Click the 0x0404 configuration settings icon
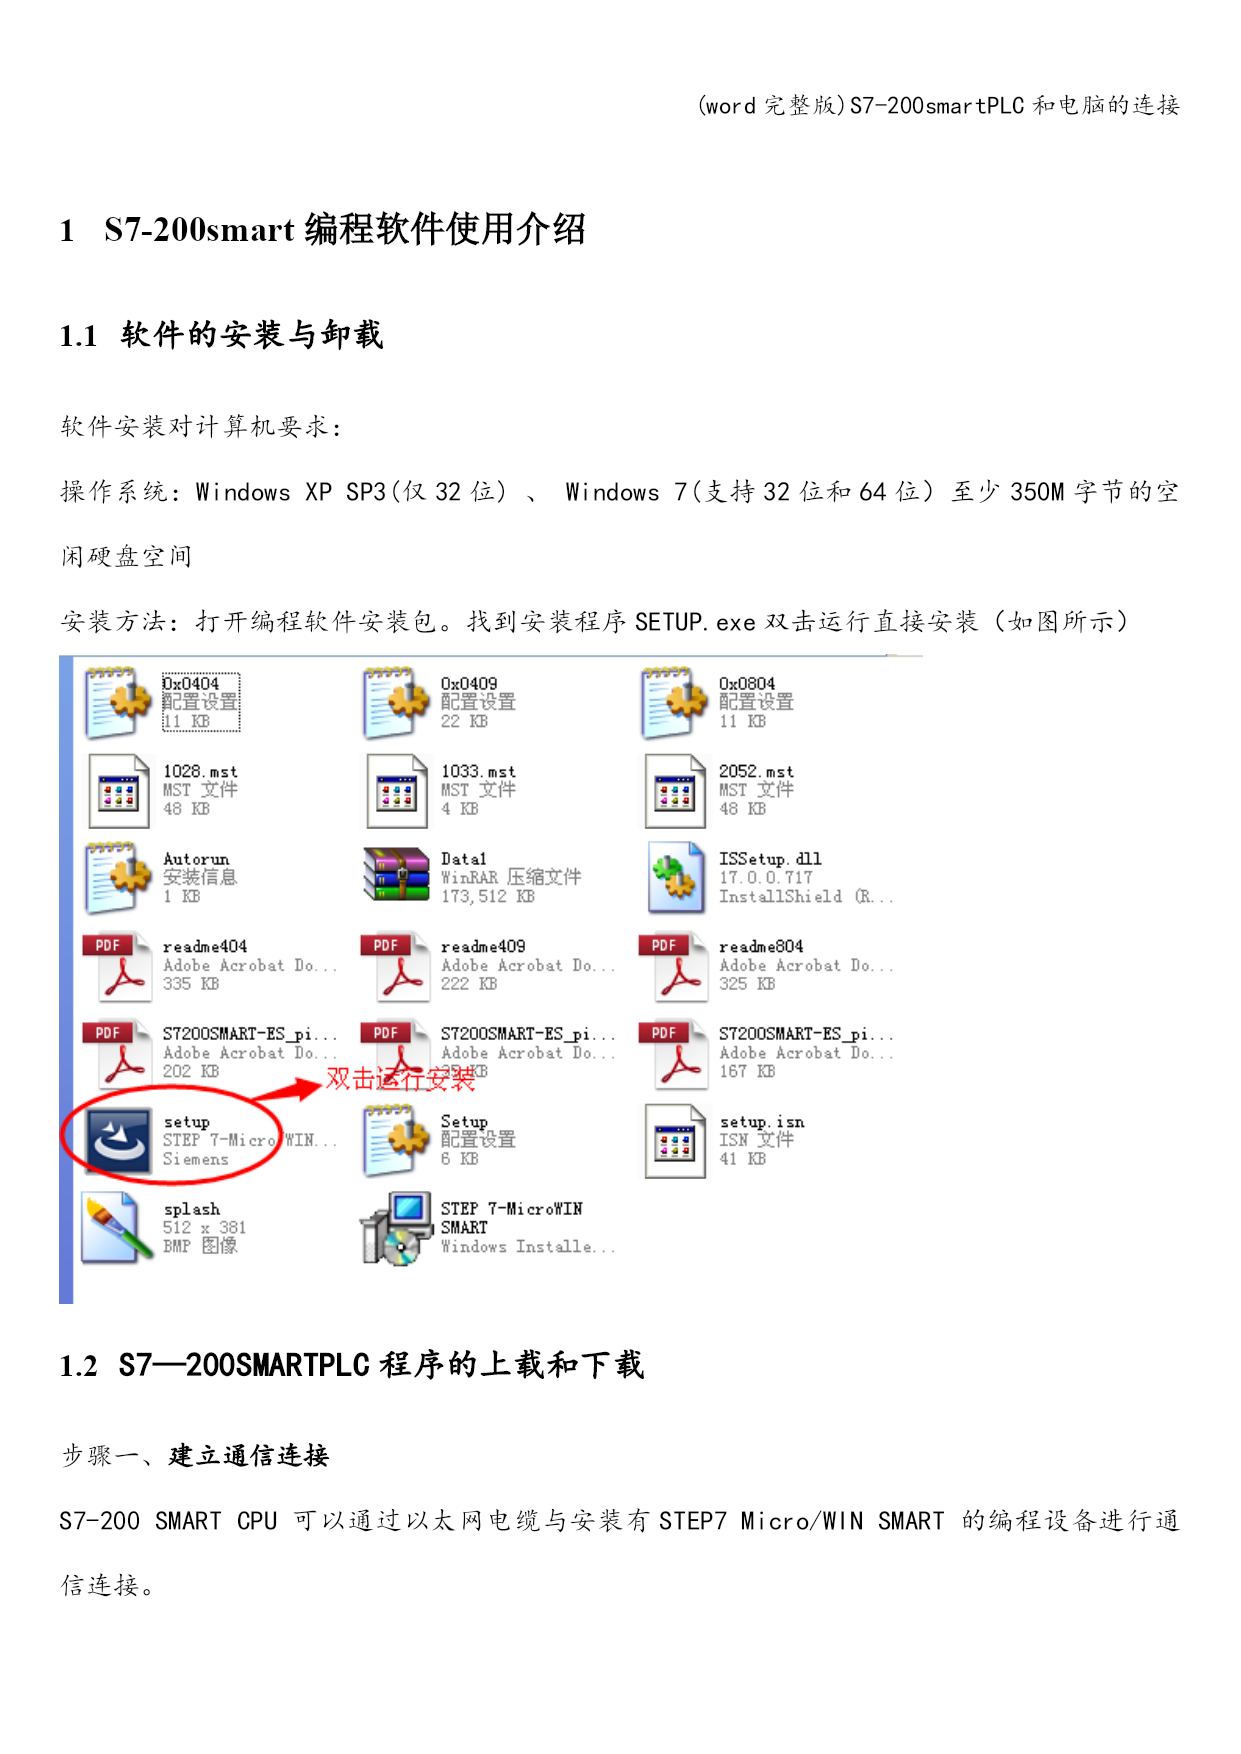This screenshot has width=1241, height=1754. click(117, 702)
